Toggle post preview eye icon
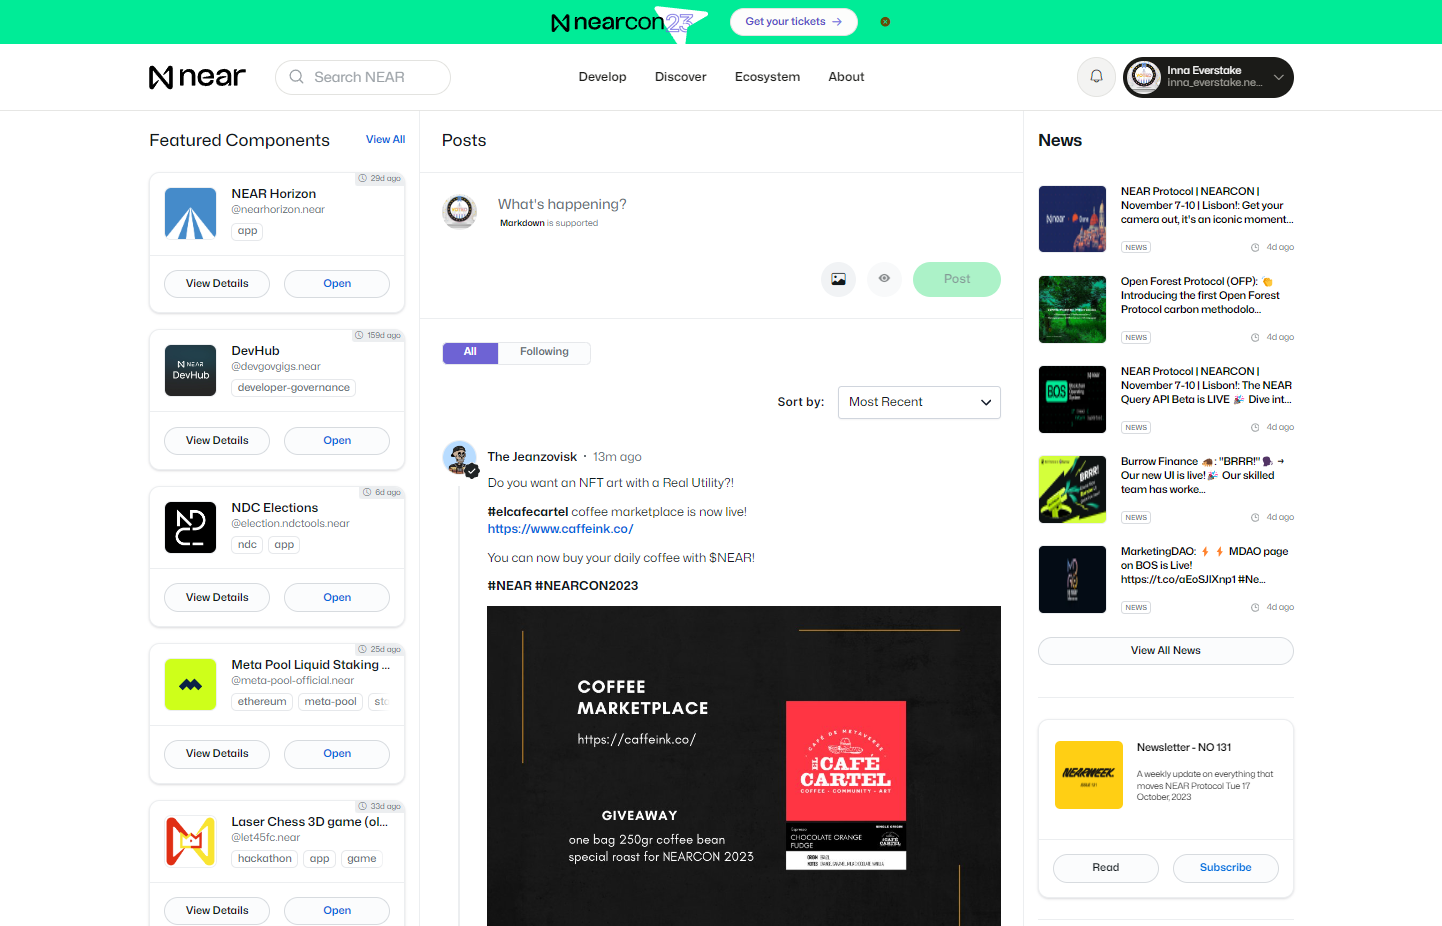This screenshot has width=1442, height=926. tap(884, 279)
